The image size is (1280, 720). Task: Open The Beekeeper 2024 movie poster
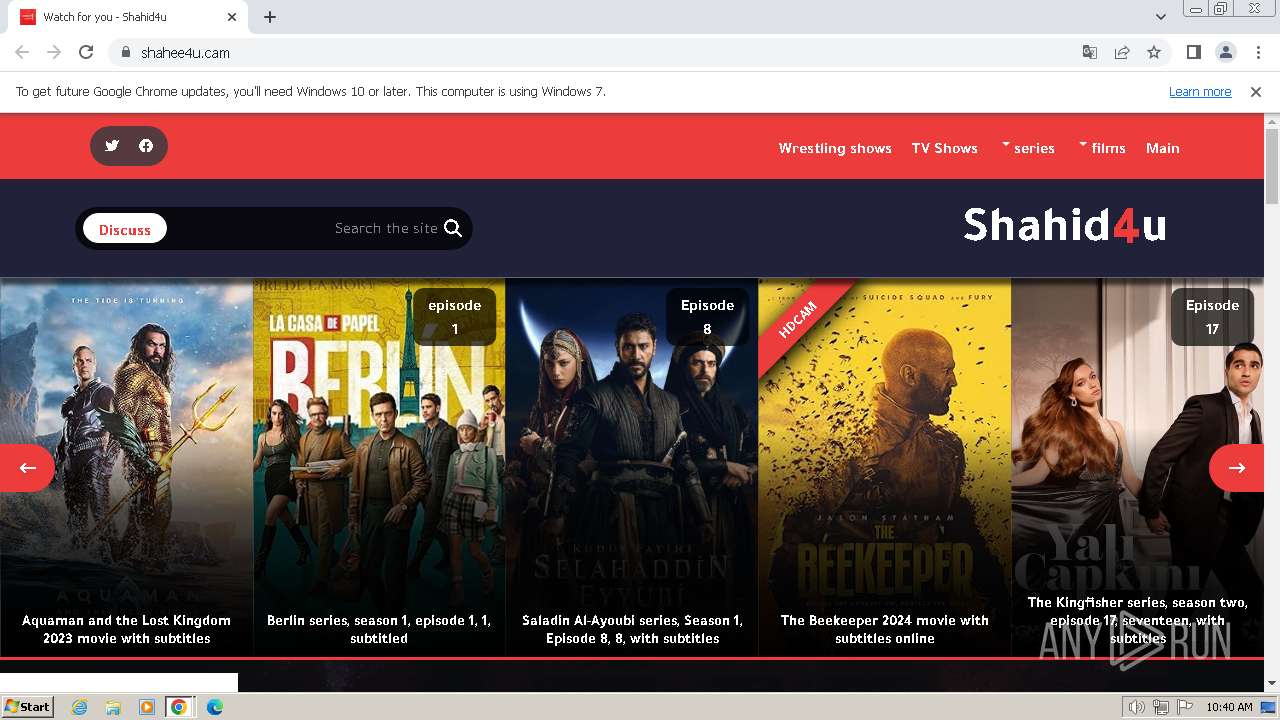point(885,467)
